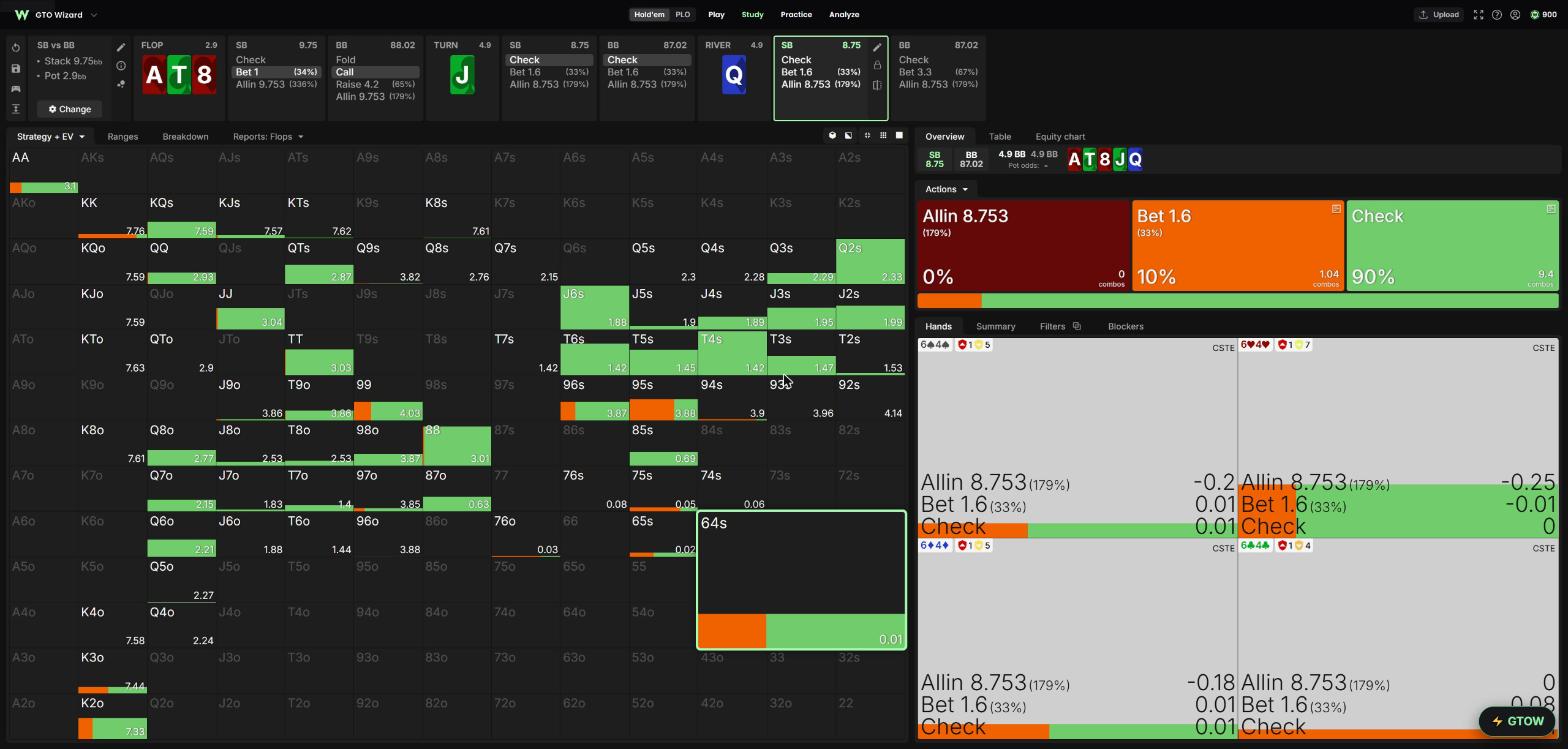Click the Upload button
Image resolution: width=1568 pixels, height=749 pixels.
click(1439, 15)
